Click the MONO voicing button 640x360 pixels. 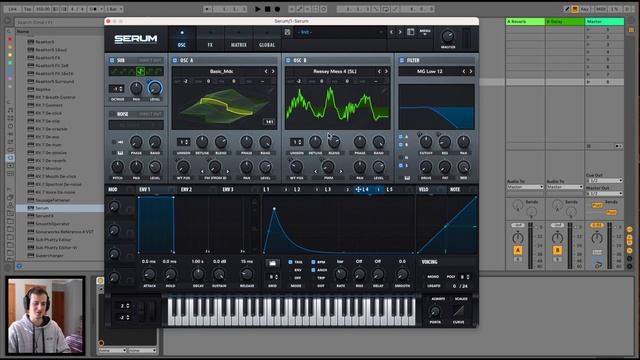coord(433,277)
